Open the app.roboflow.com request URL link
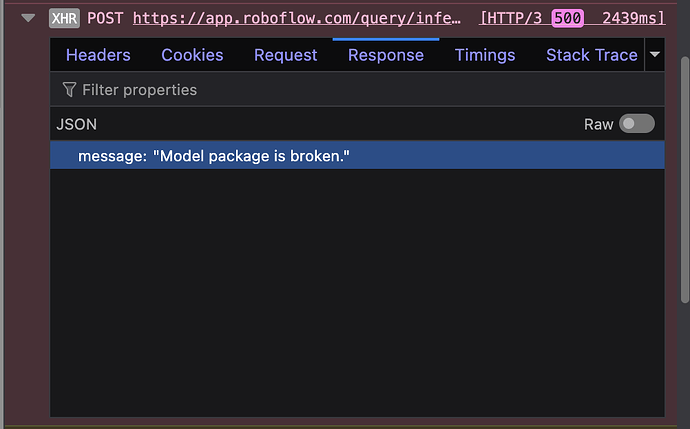The image size is (690, 429). [297, 18]
